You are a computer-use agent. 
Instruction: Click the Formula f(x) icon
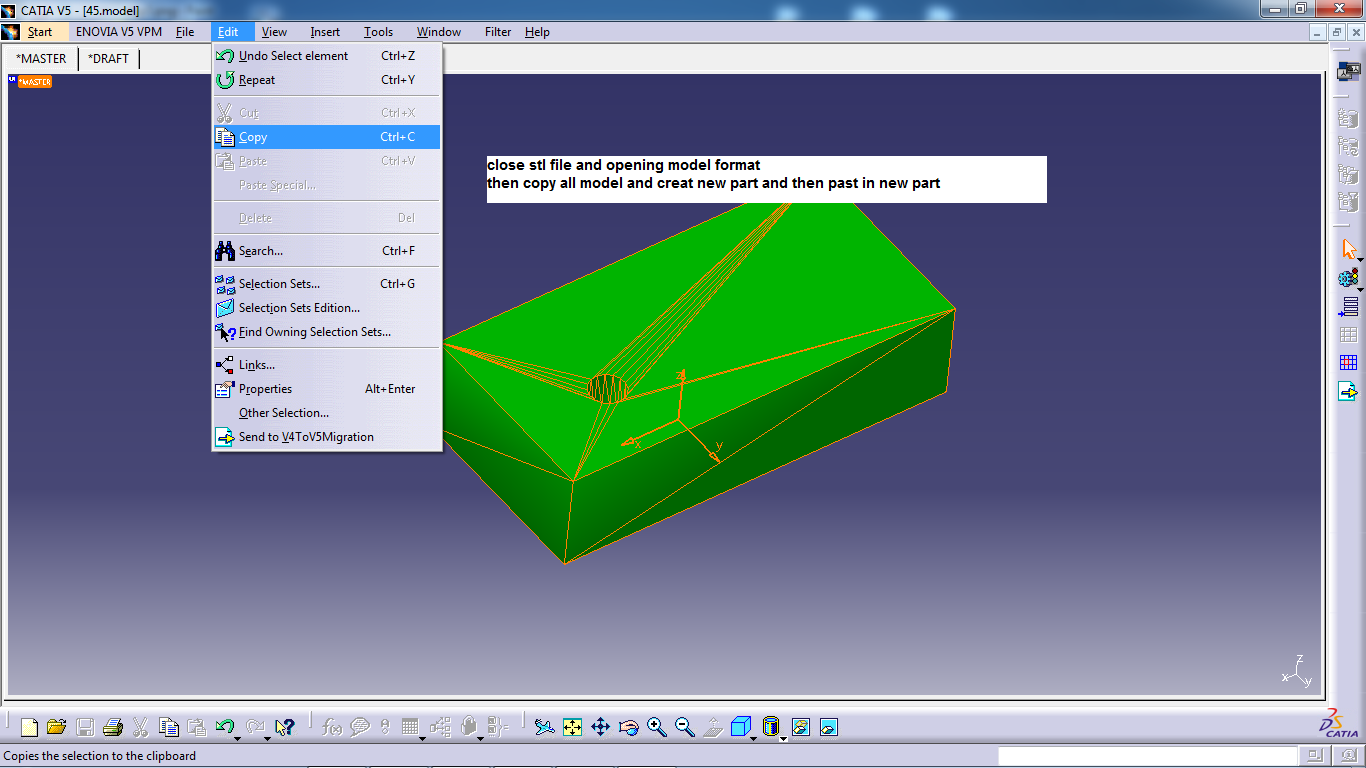(x=333, y=728)
